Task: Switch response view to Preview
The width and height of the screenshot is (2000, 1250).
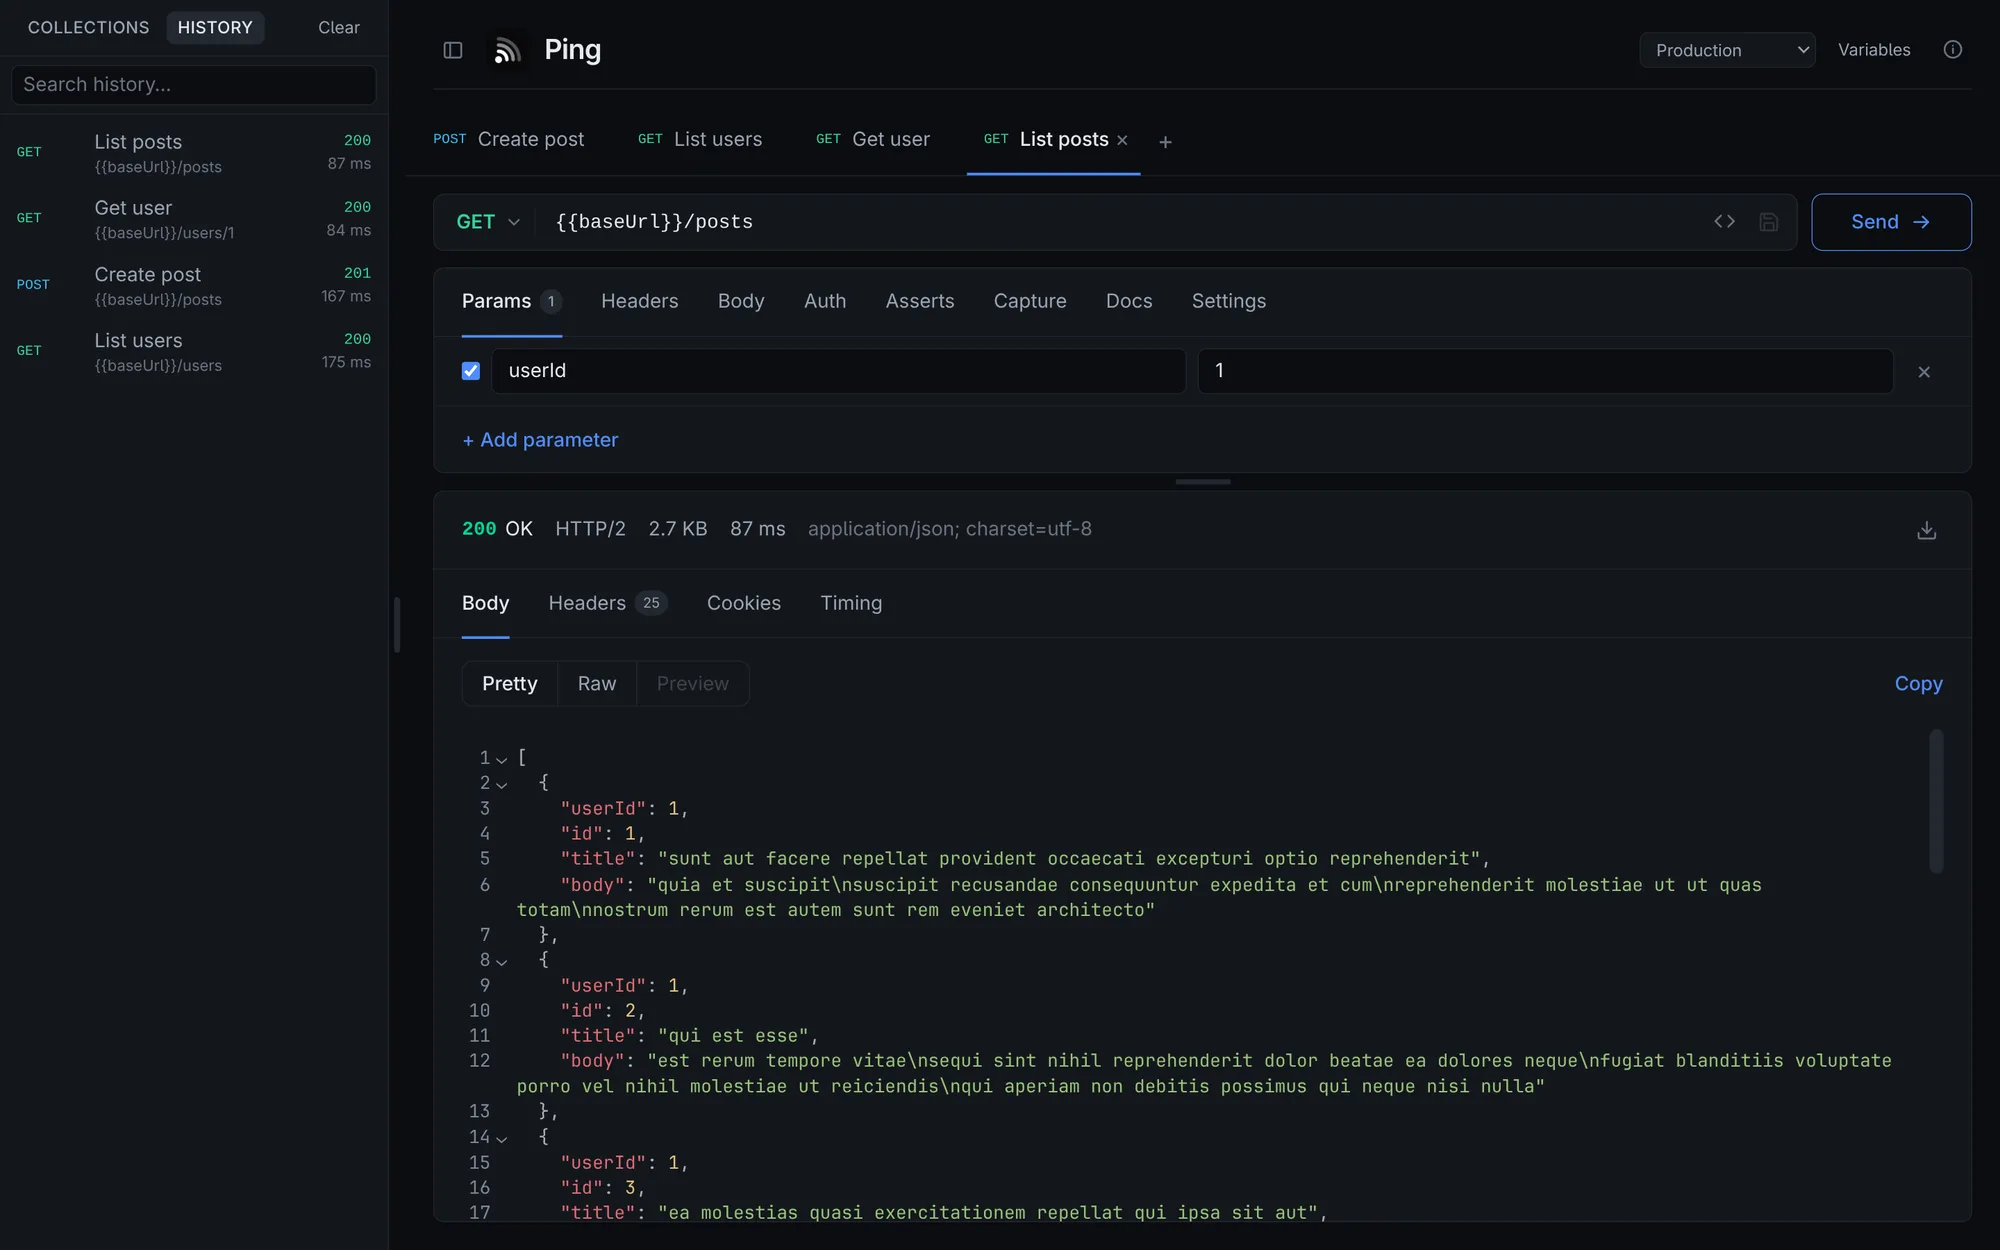Action: (693, 684)
